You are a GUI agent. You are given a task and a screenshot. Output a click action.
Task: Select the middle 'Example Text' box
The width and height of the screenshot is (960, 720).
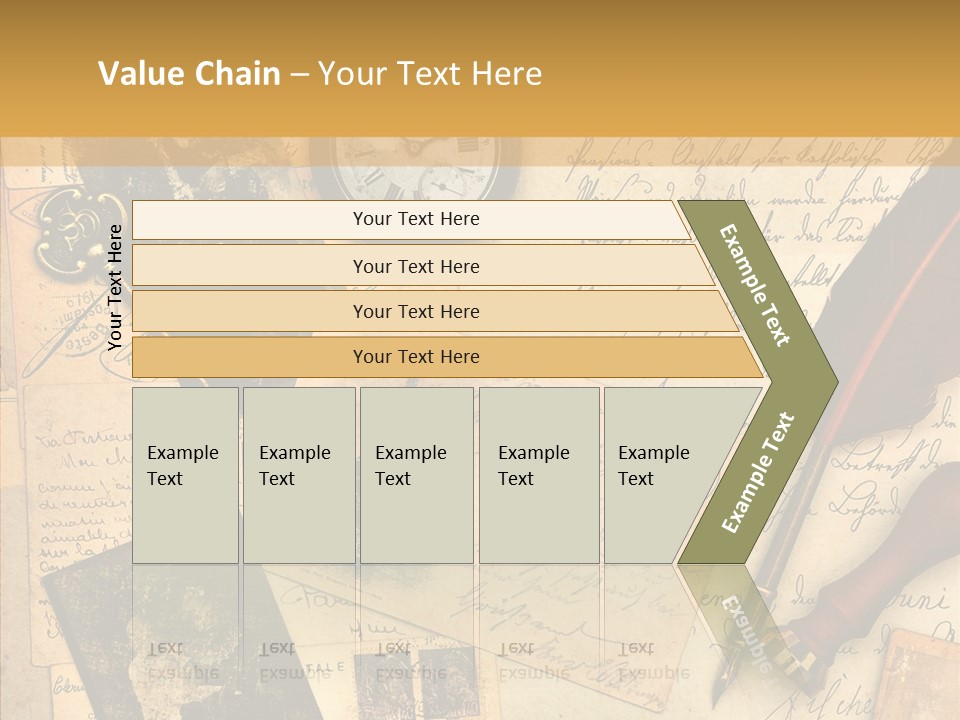tap(415, 475)
